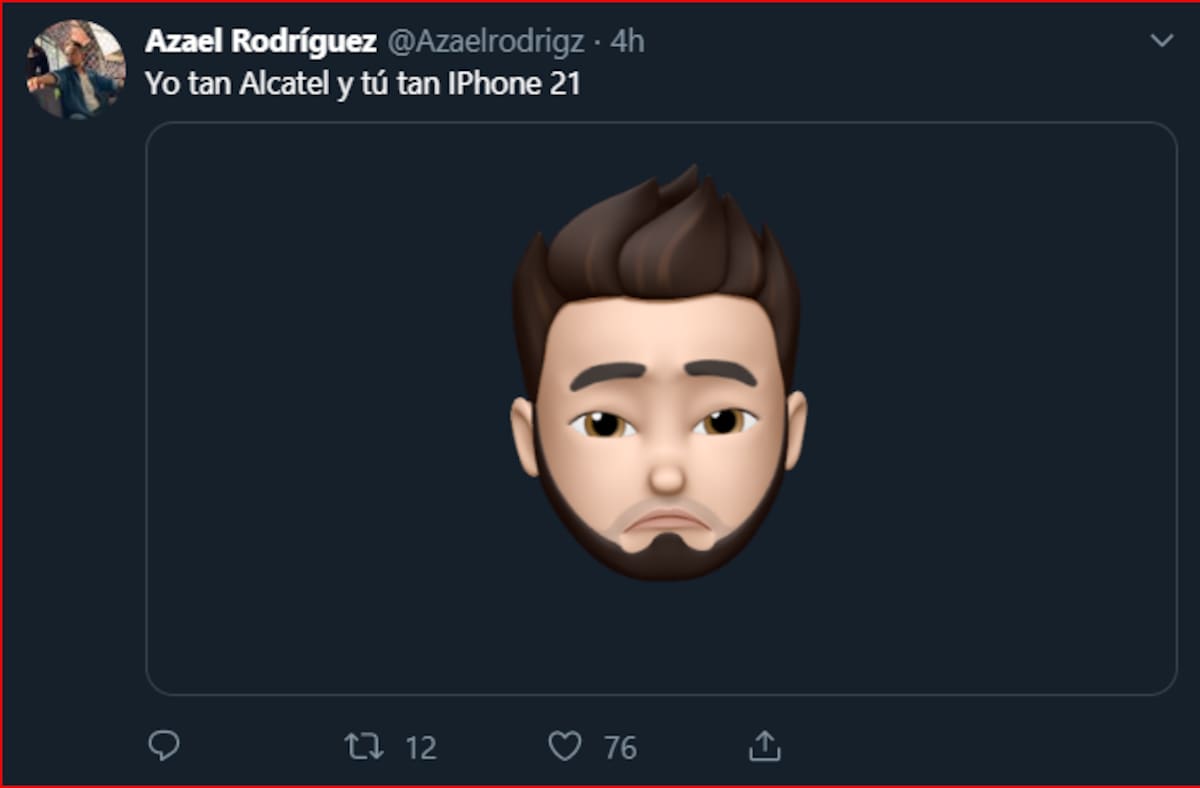The width and height of the screenshot is (1200, 788).
Task: Expand the tweet options chevron menu
Action: (1162, 41)
